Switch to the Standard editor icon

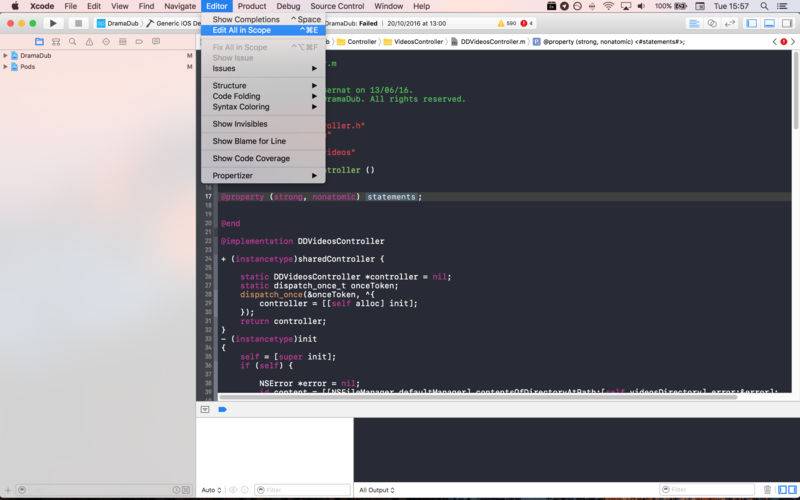click(x=694, y=23)
